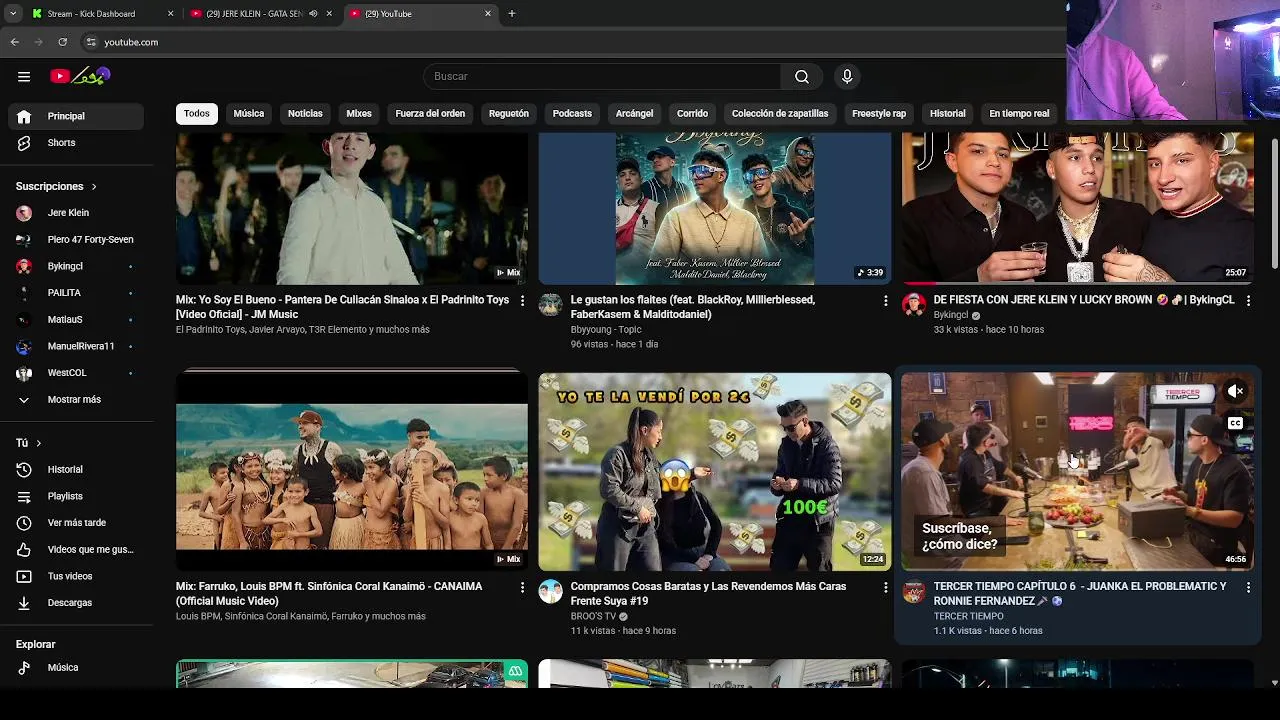Select the Música filter chip

click(249, 114)
